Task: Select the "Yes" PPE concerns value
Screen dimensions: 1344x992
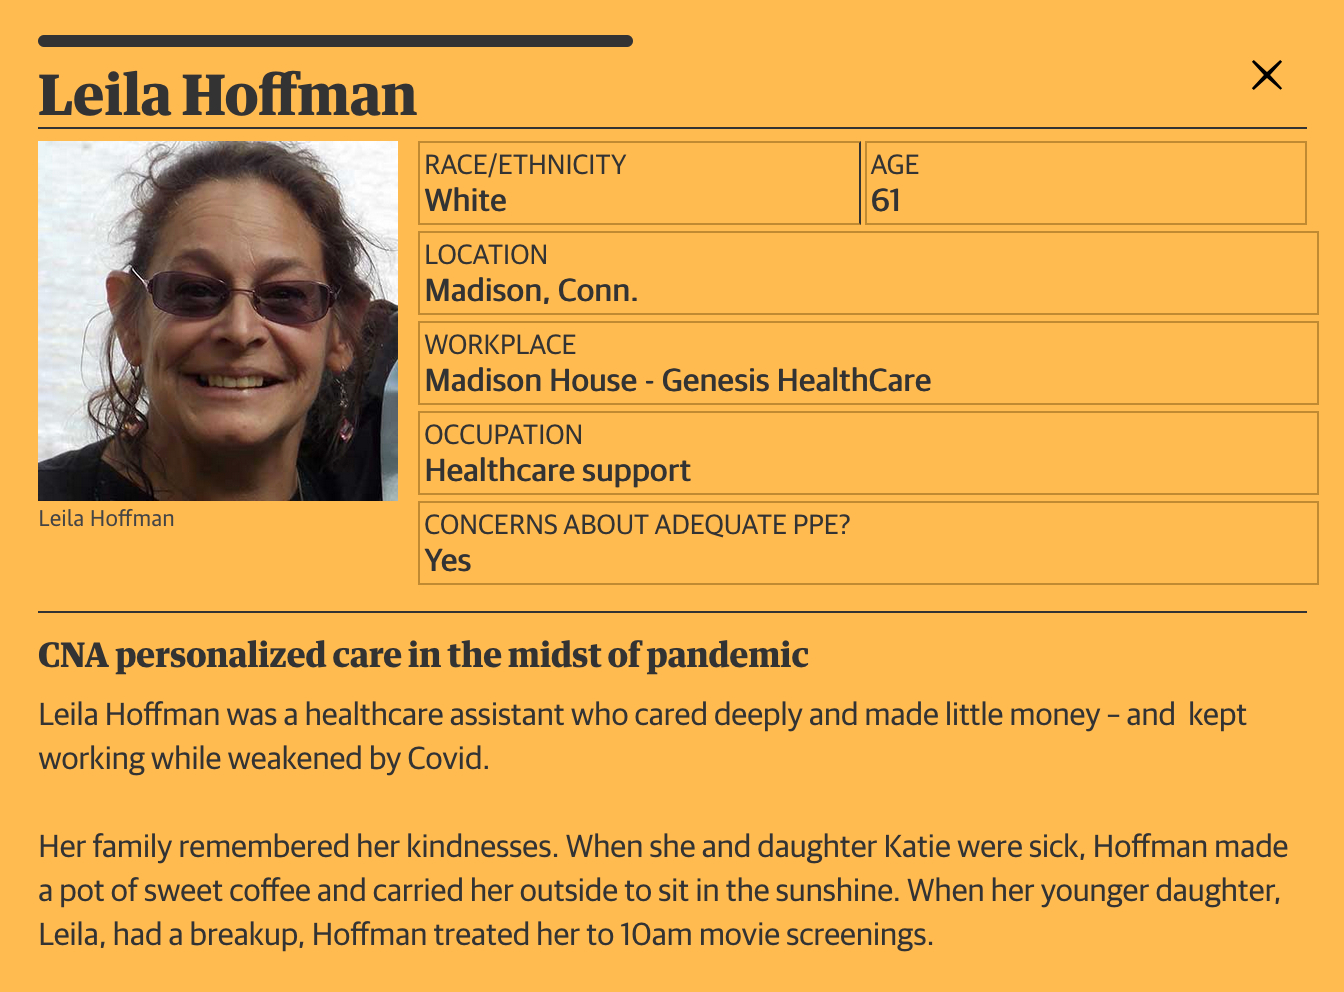Action: (448, 561)
